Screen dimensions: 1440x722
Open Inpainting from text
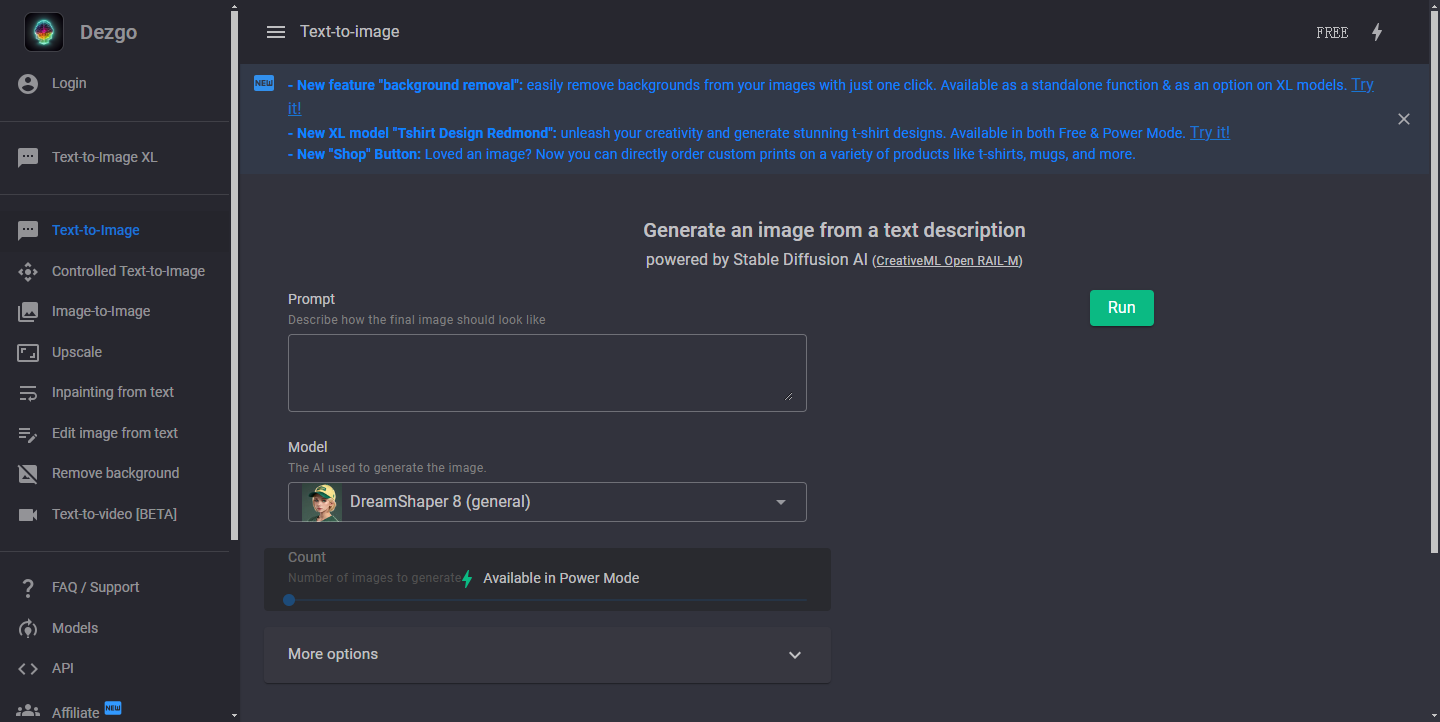(x=113, y=392)
